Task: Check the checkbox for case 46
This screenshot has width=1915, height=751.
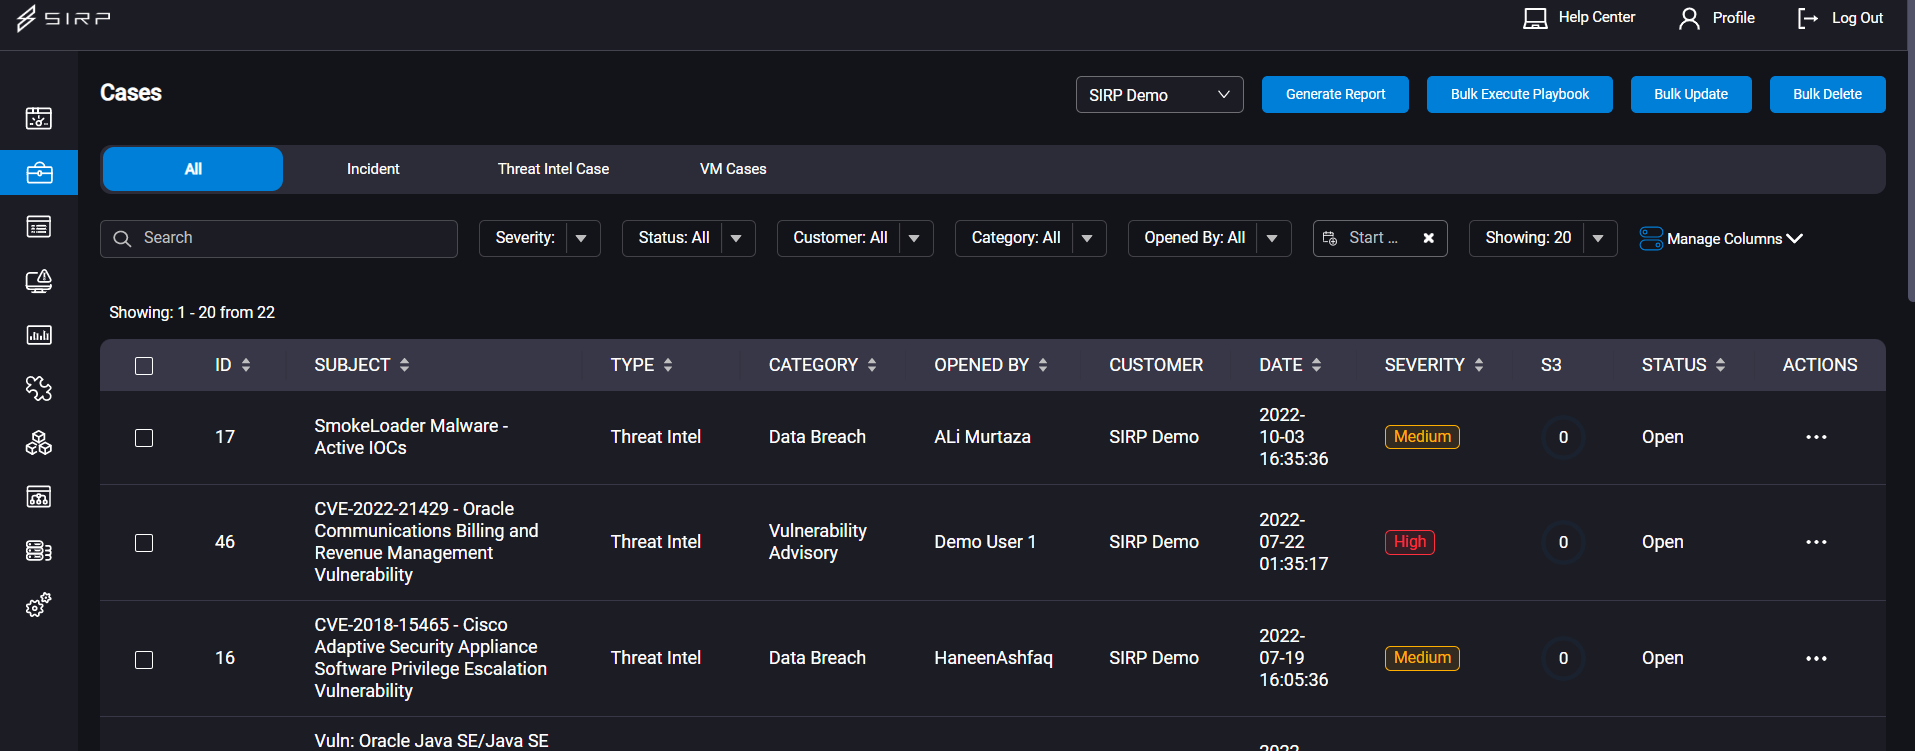Action: (144, 542)
